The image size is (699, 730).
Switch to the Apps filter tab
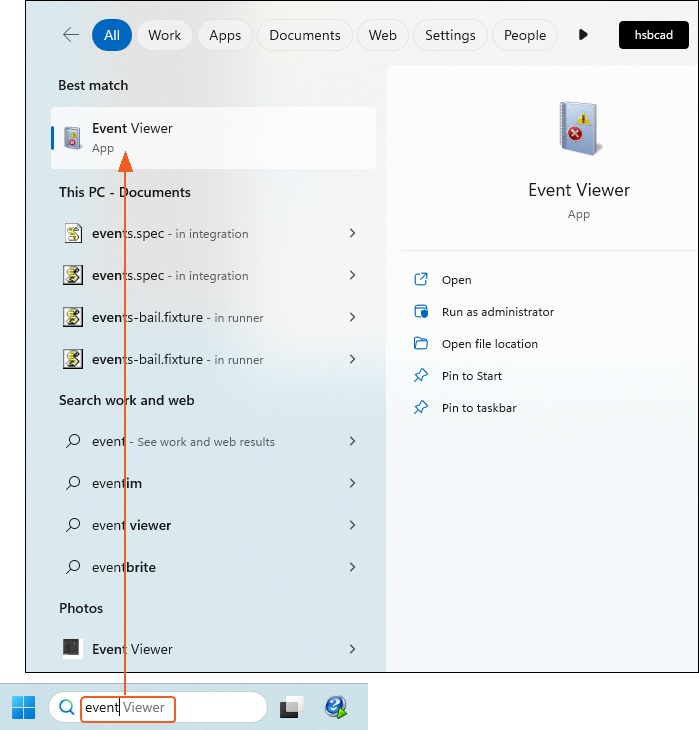point(225,35)
